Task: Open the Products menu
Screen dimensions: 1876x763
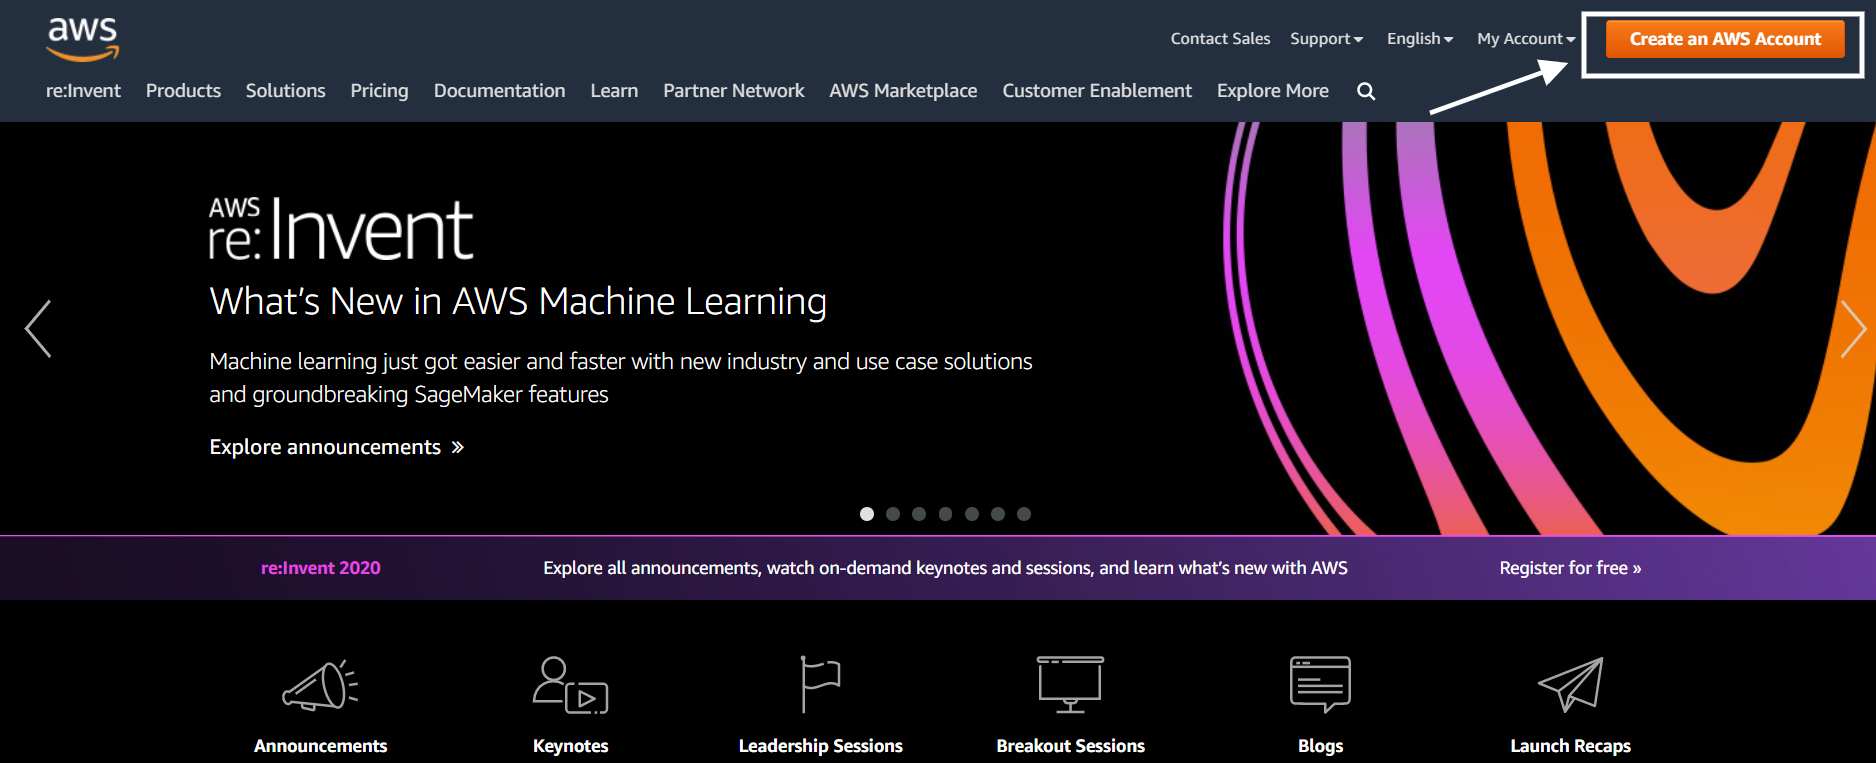Action: (183, 91)
